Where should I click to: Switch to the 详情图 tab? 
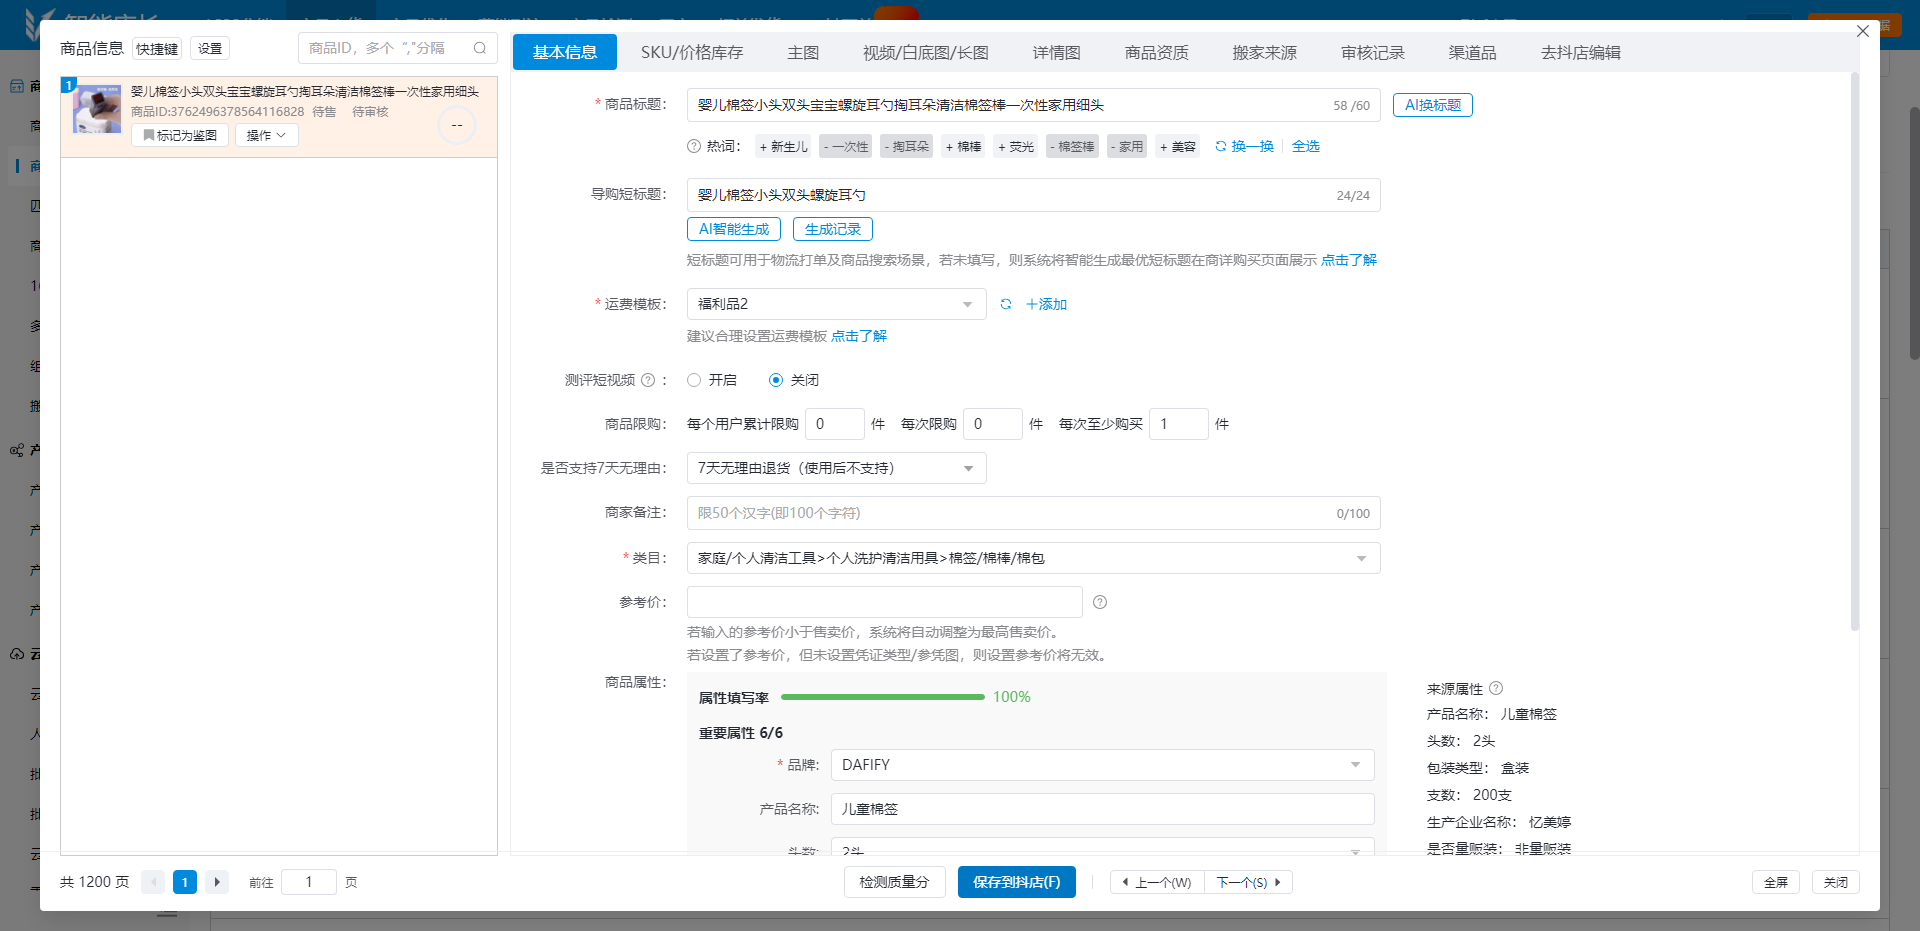[1056, 52]
